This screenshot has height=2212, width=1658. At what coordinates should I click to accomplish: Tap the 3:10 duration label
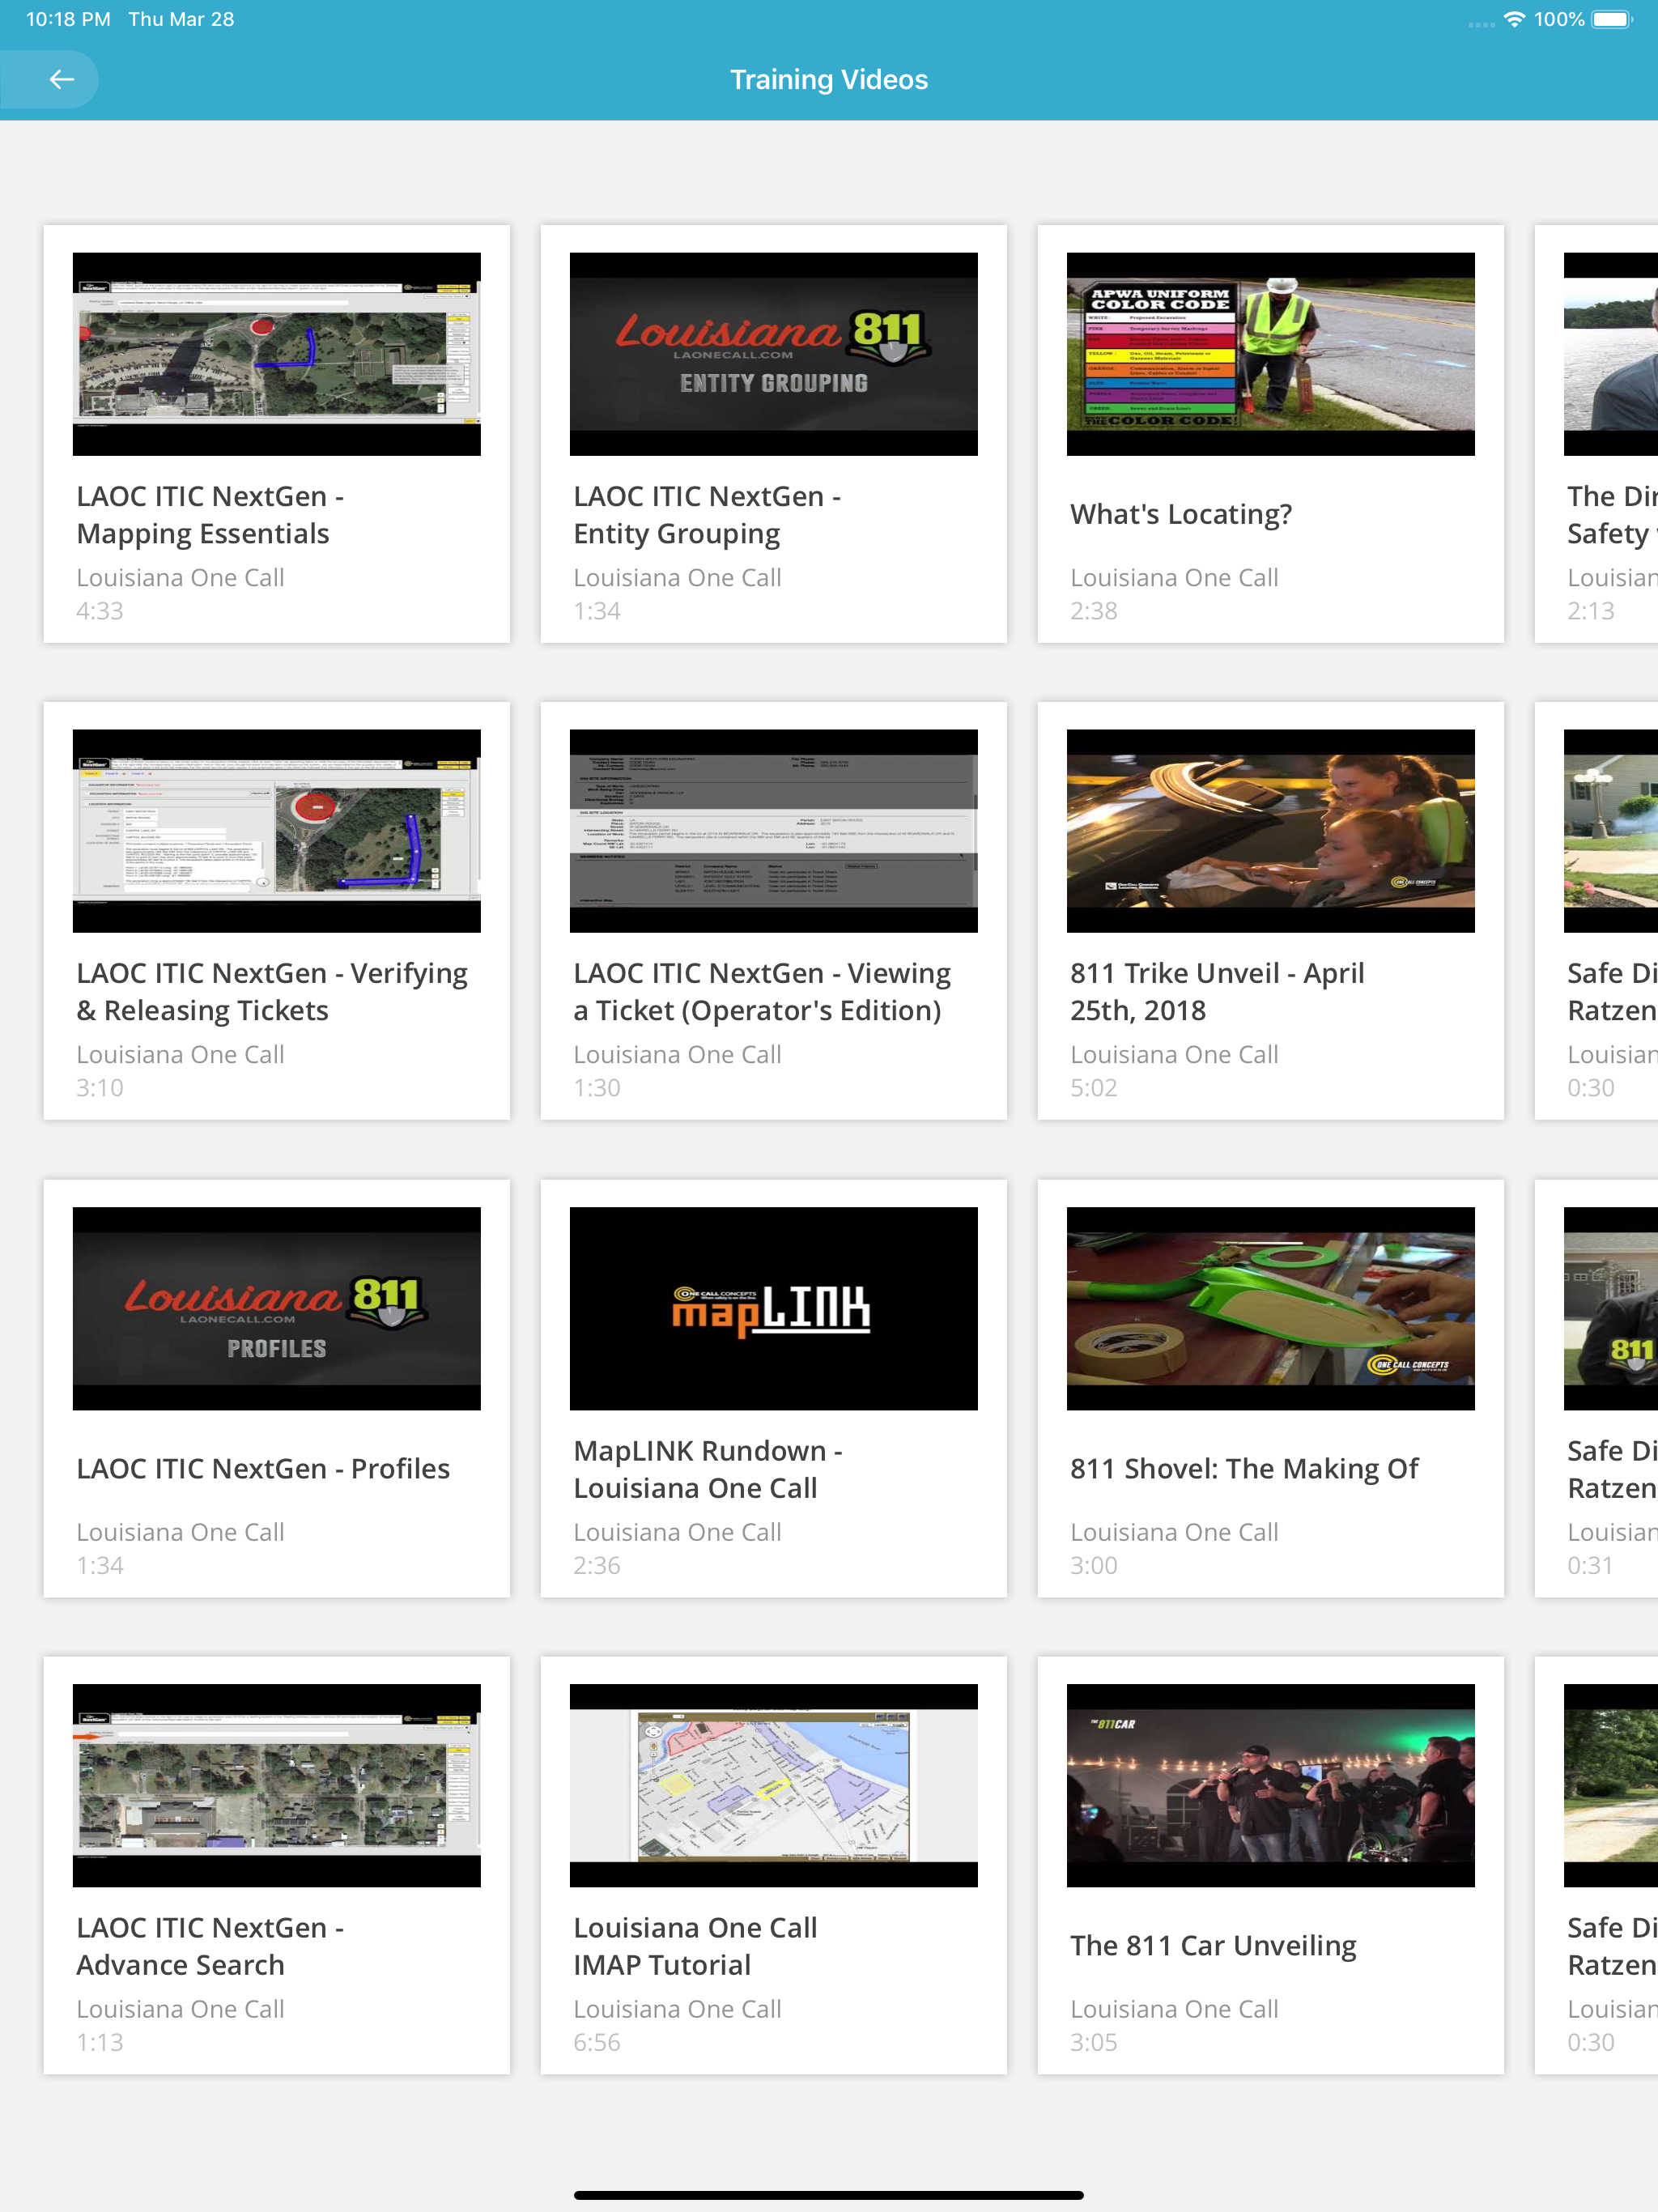point(100,1088)
